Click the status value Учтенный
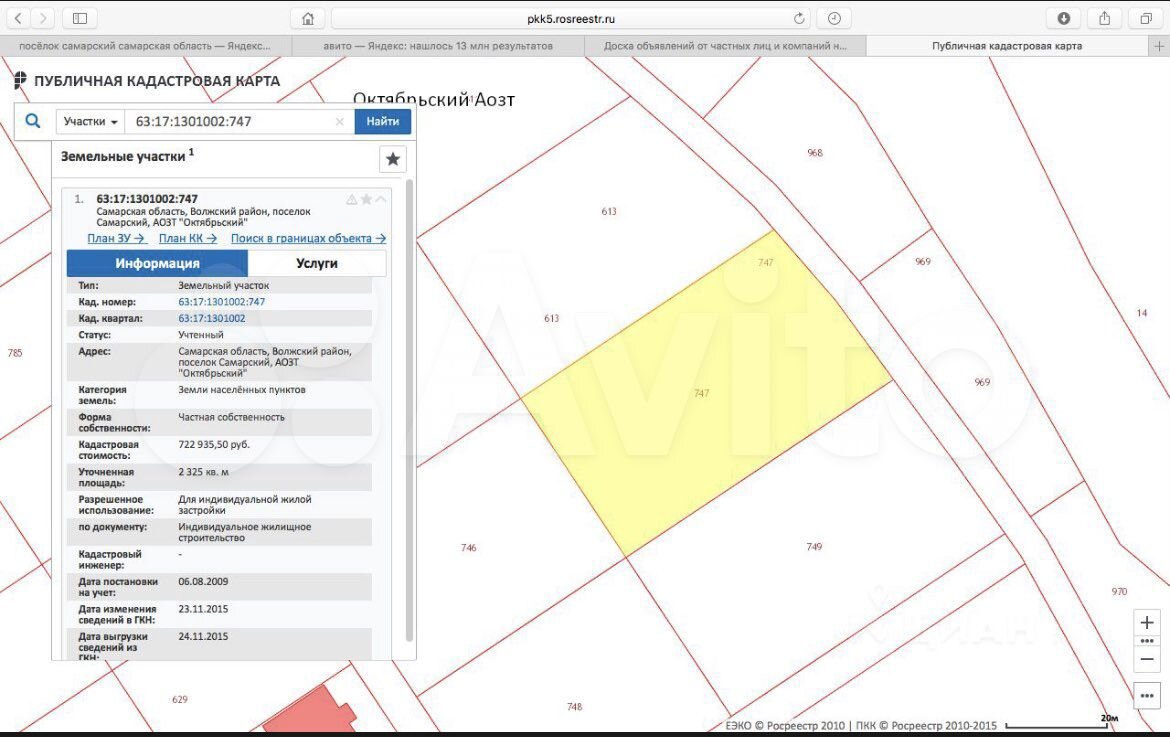The image size is (1170, 737). (201, 335)
